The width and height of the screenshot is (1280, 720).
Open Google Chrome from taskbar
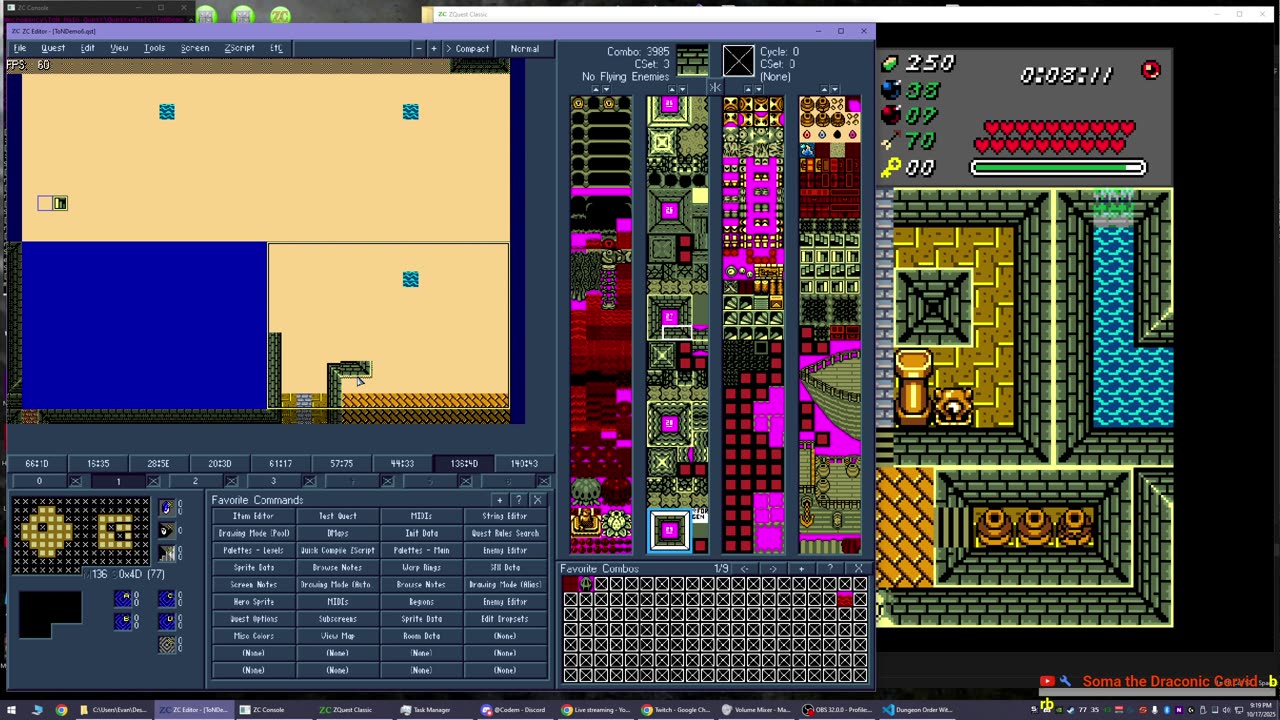pos(61,710)
